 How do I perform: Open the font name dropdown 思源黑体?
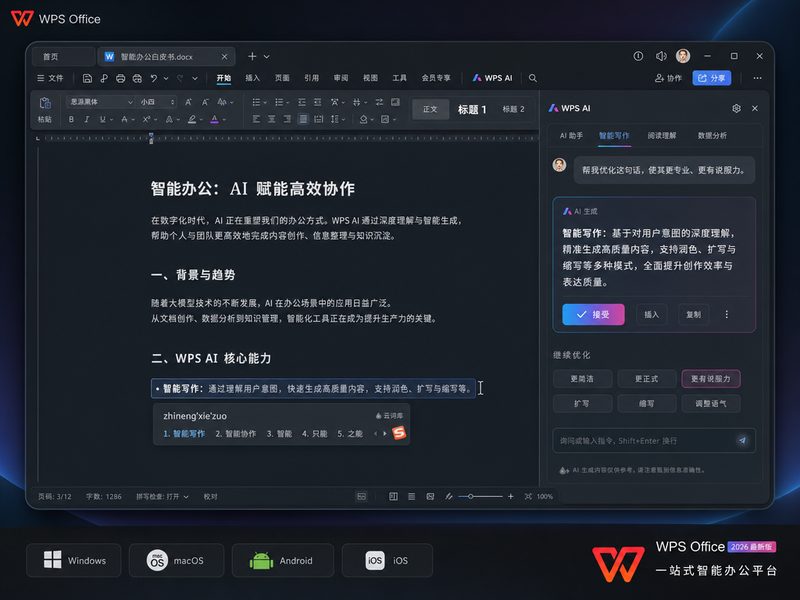point(101,102)
